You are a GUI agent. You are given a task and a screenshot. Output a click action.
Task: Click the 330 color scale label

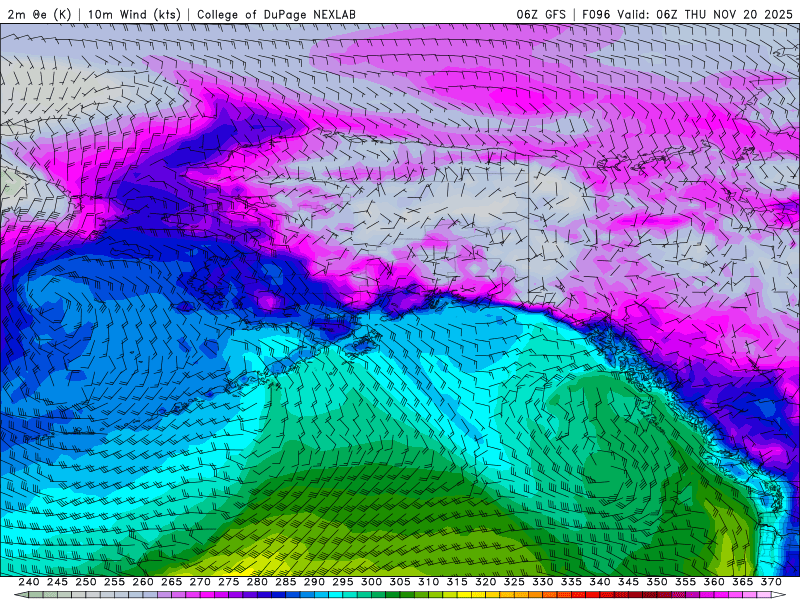pos(543,582)
